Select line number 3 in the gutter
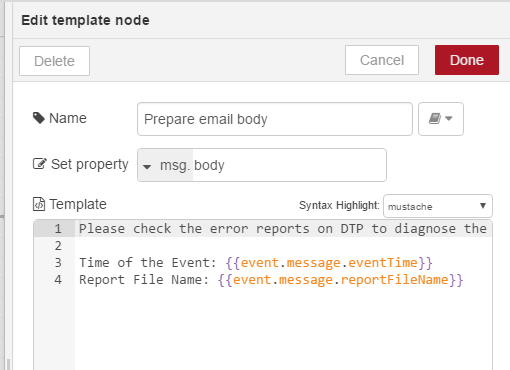Viewport: 510px width, 370px height. coord(58,263)
